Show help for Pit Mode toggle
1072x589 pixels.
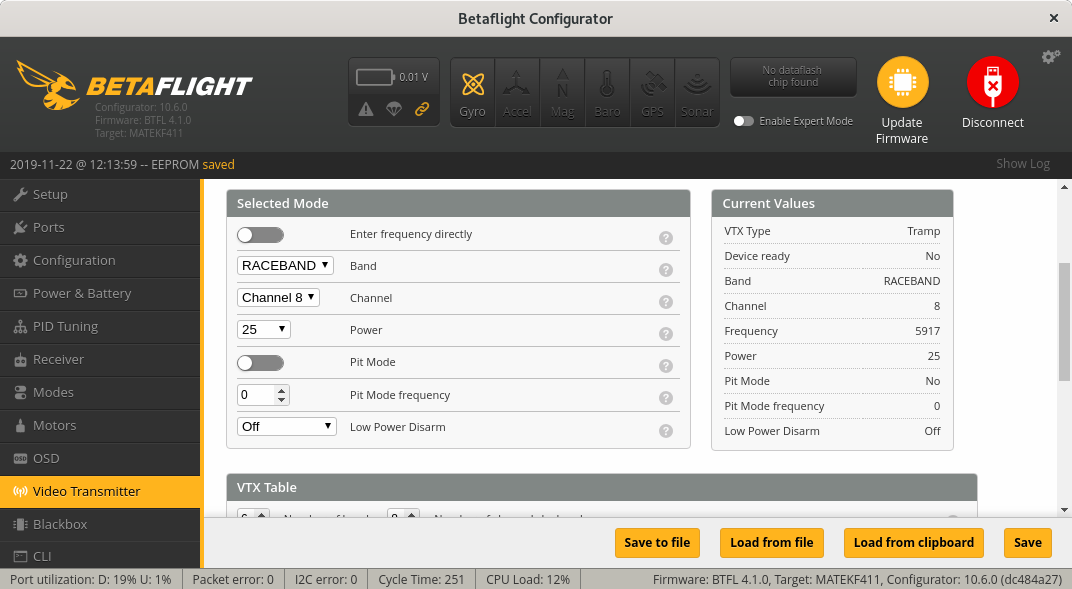666,366
